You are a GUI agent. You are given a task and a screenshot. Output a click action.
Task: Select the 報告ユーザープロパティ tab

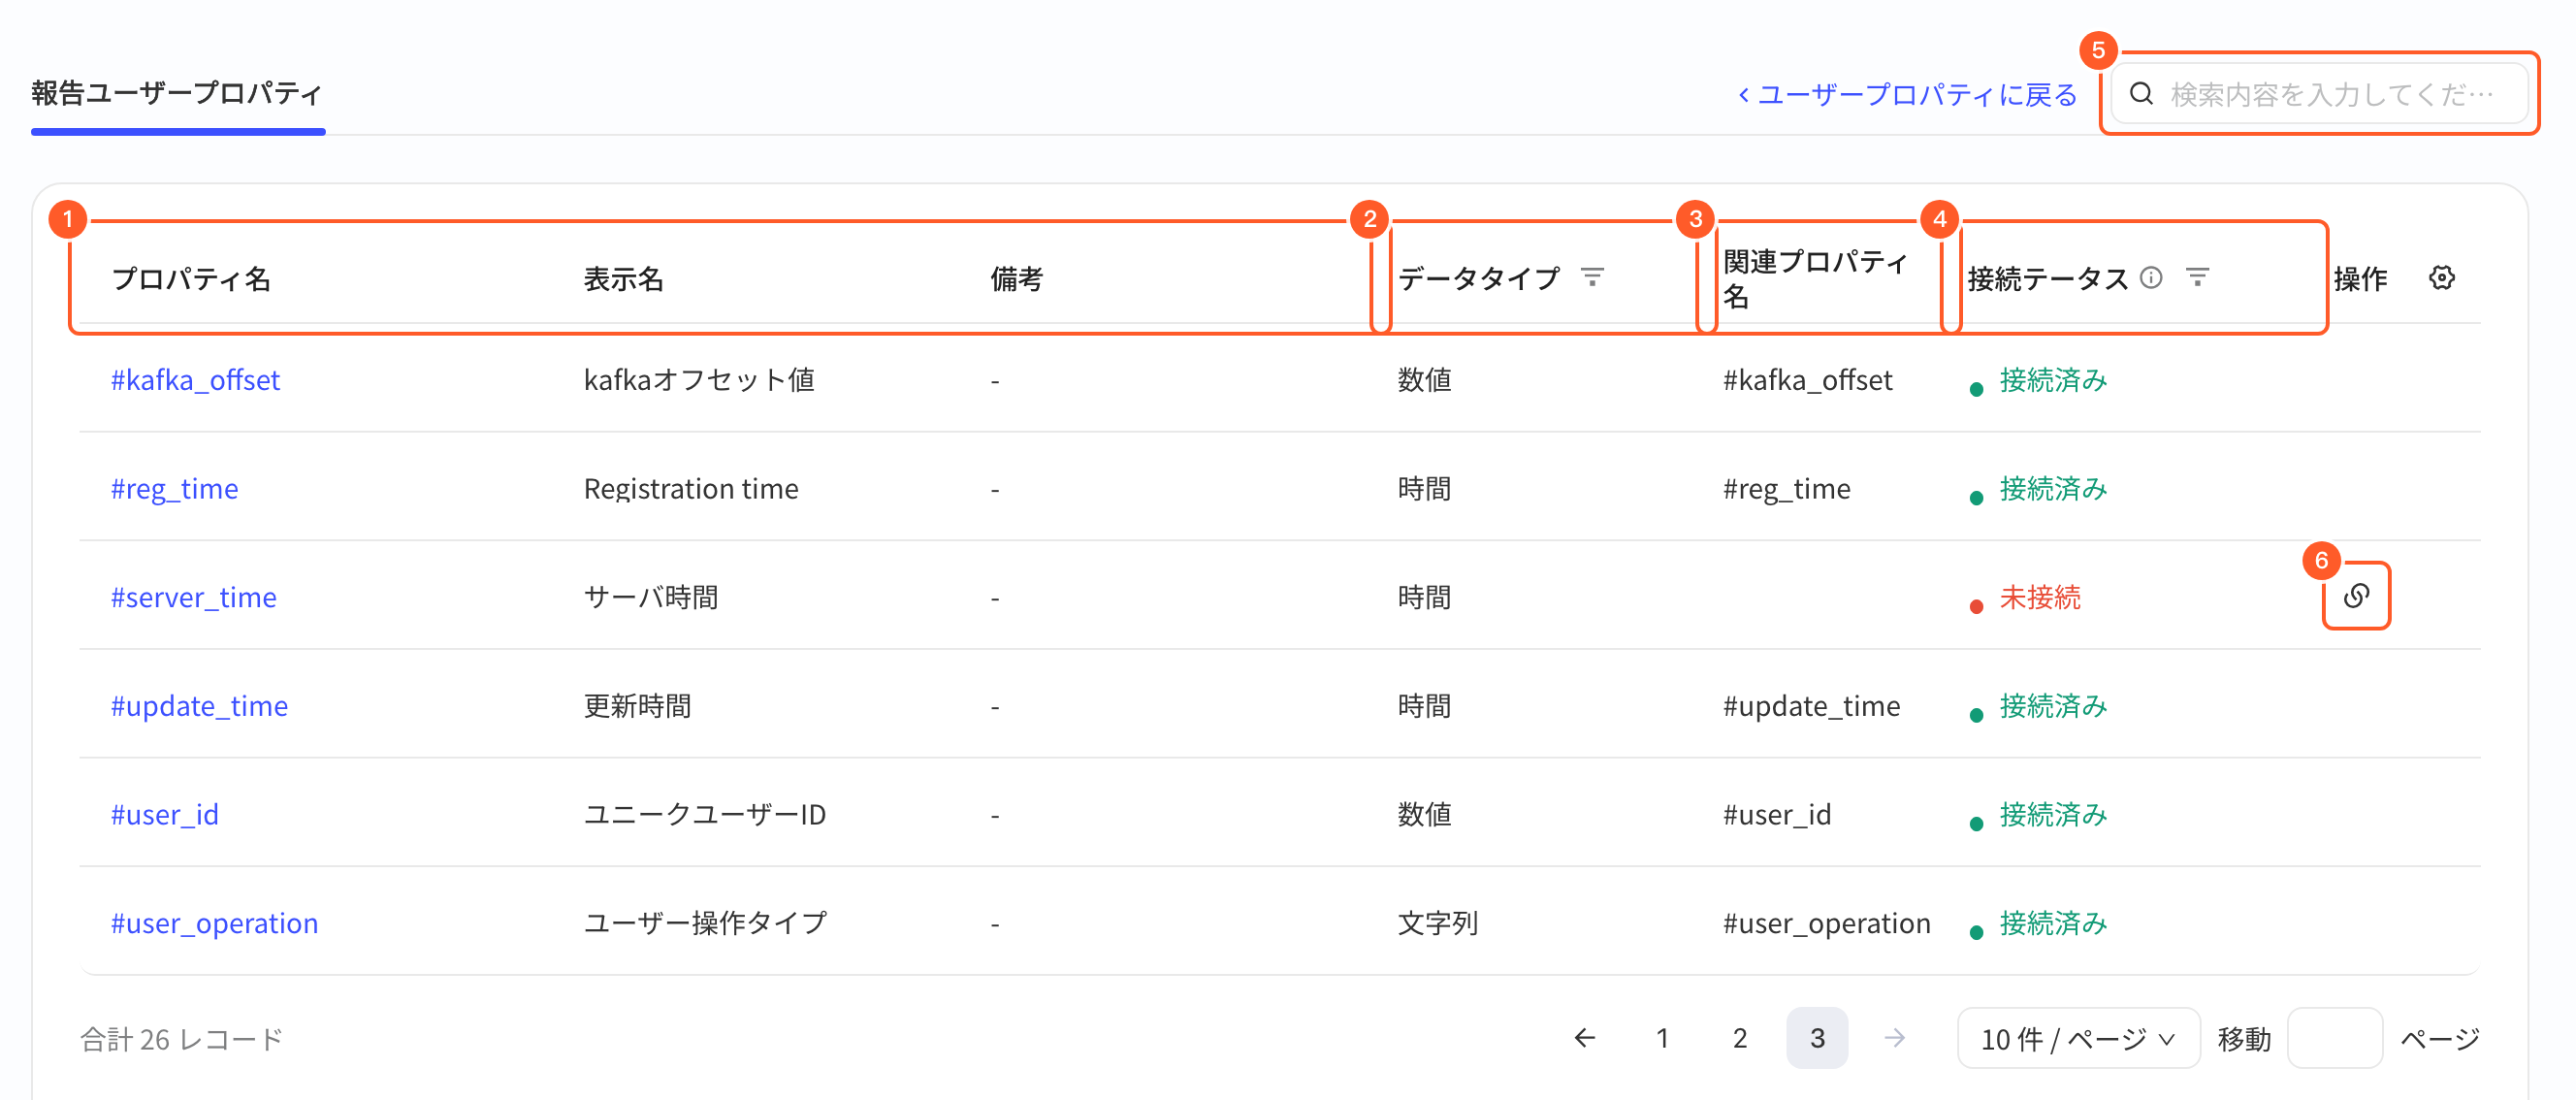click(177, 93)
